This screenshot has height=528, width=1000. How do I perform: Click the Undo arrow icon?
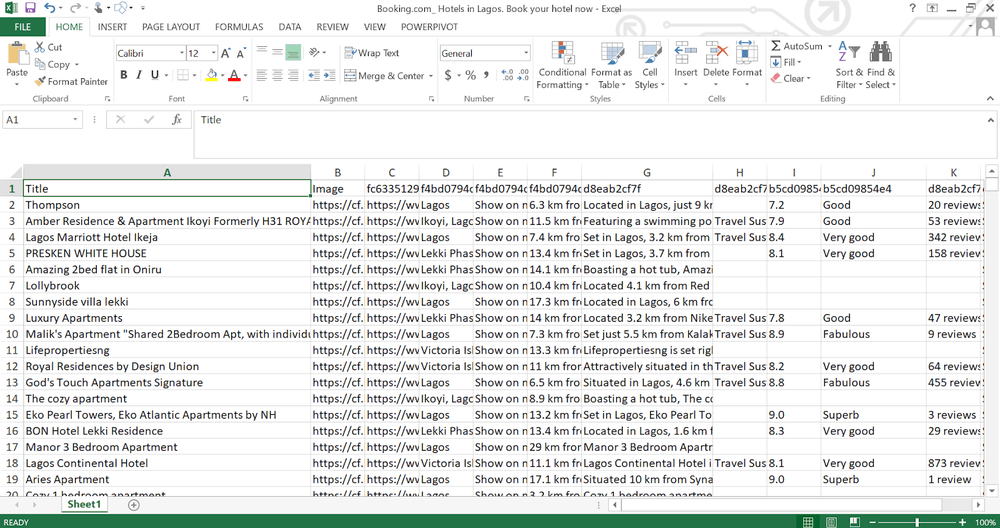click(50, 8)
